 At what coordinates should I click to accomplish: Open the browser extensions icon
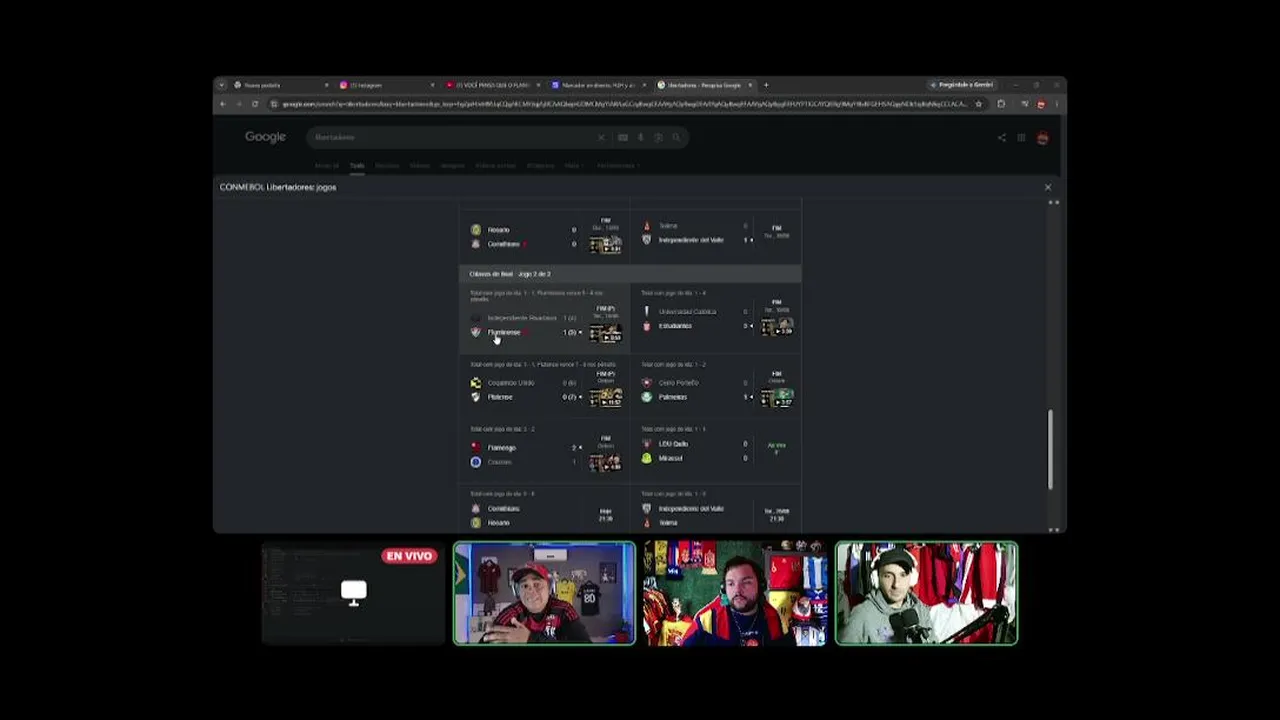tap(1001, 104)
